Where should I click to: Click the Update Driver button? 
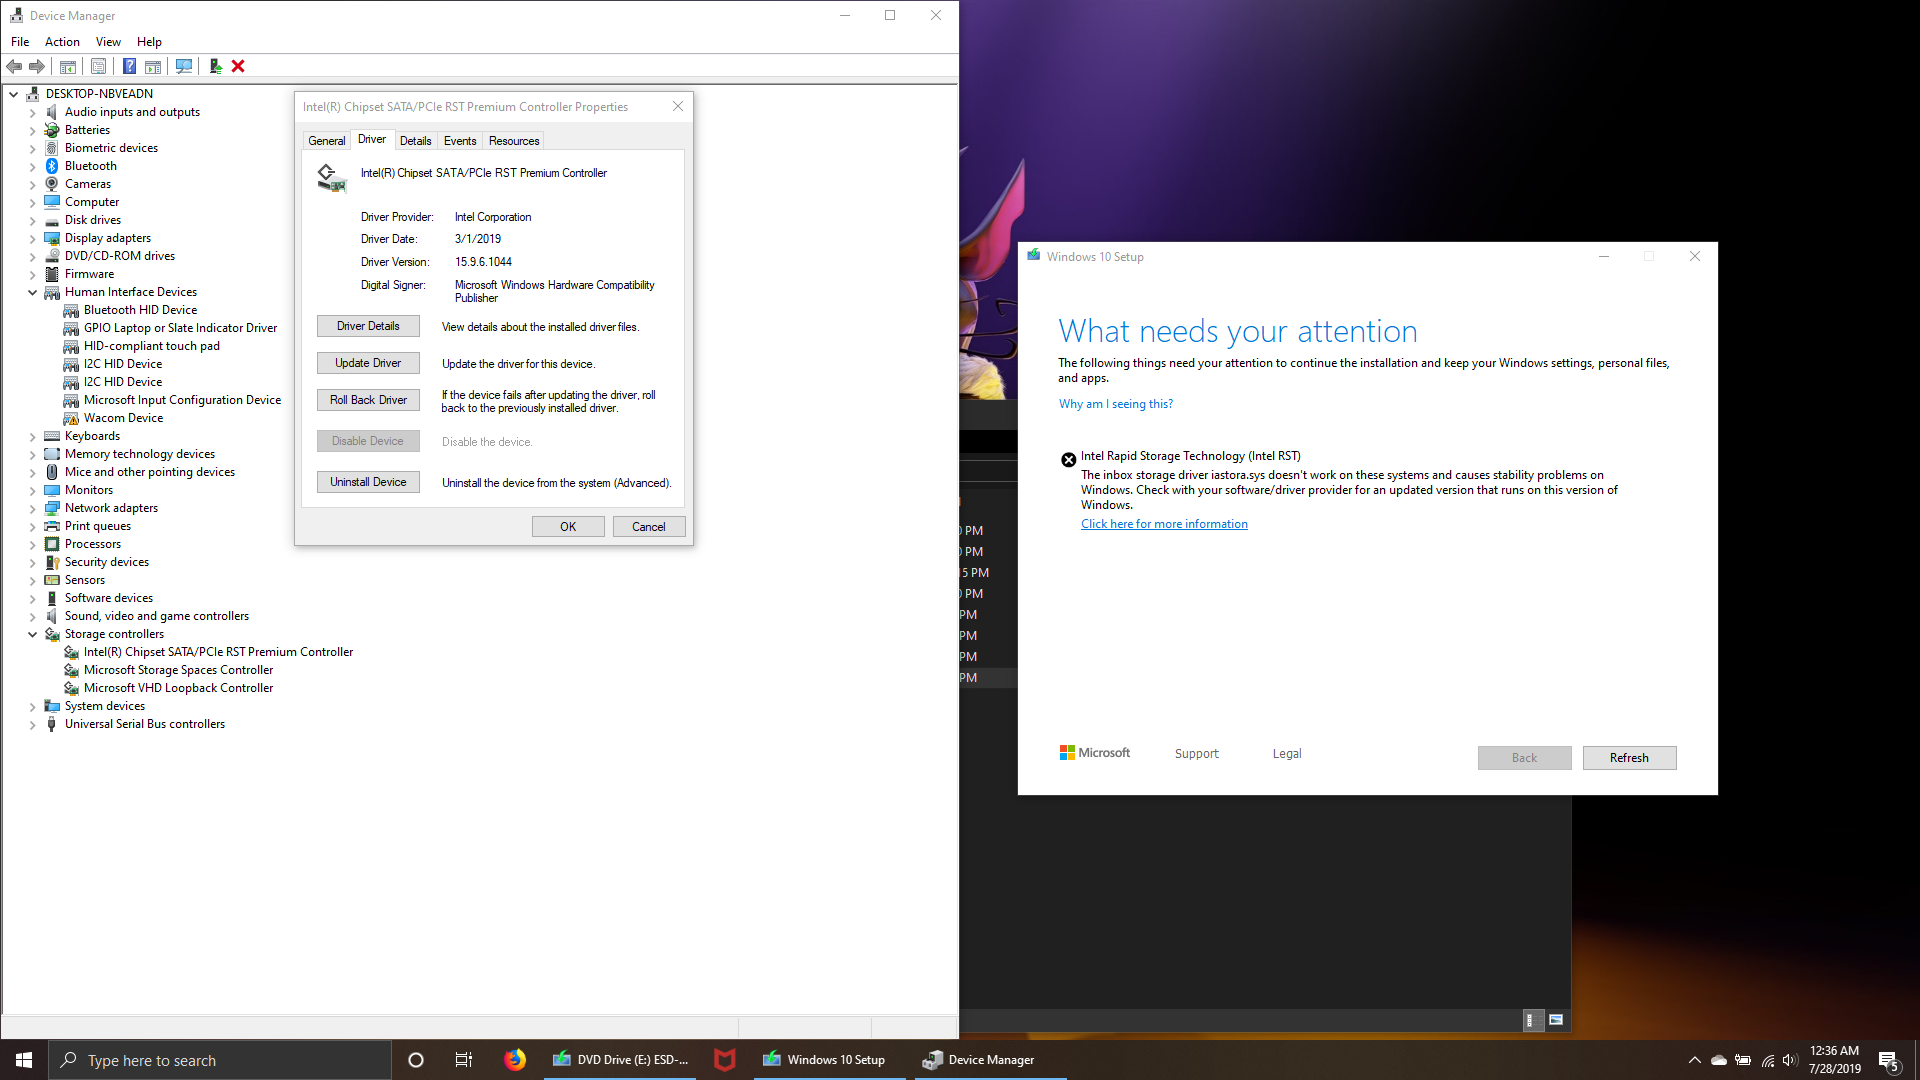click(368, 363)
